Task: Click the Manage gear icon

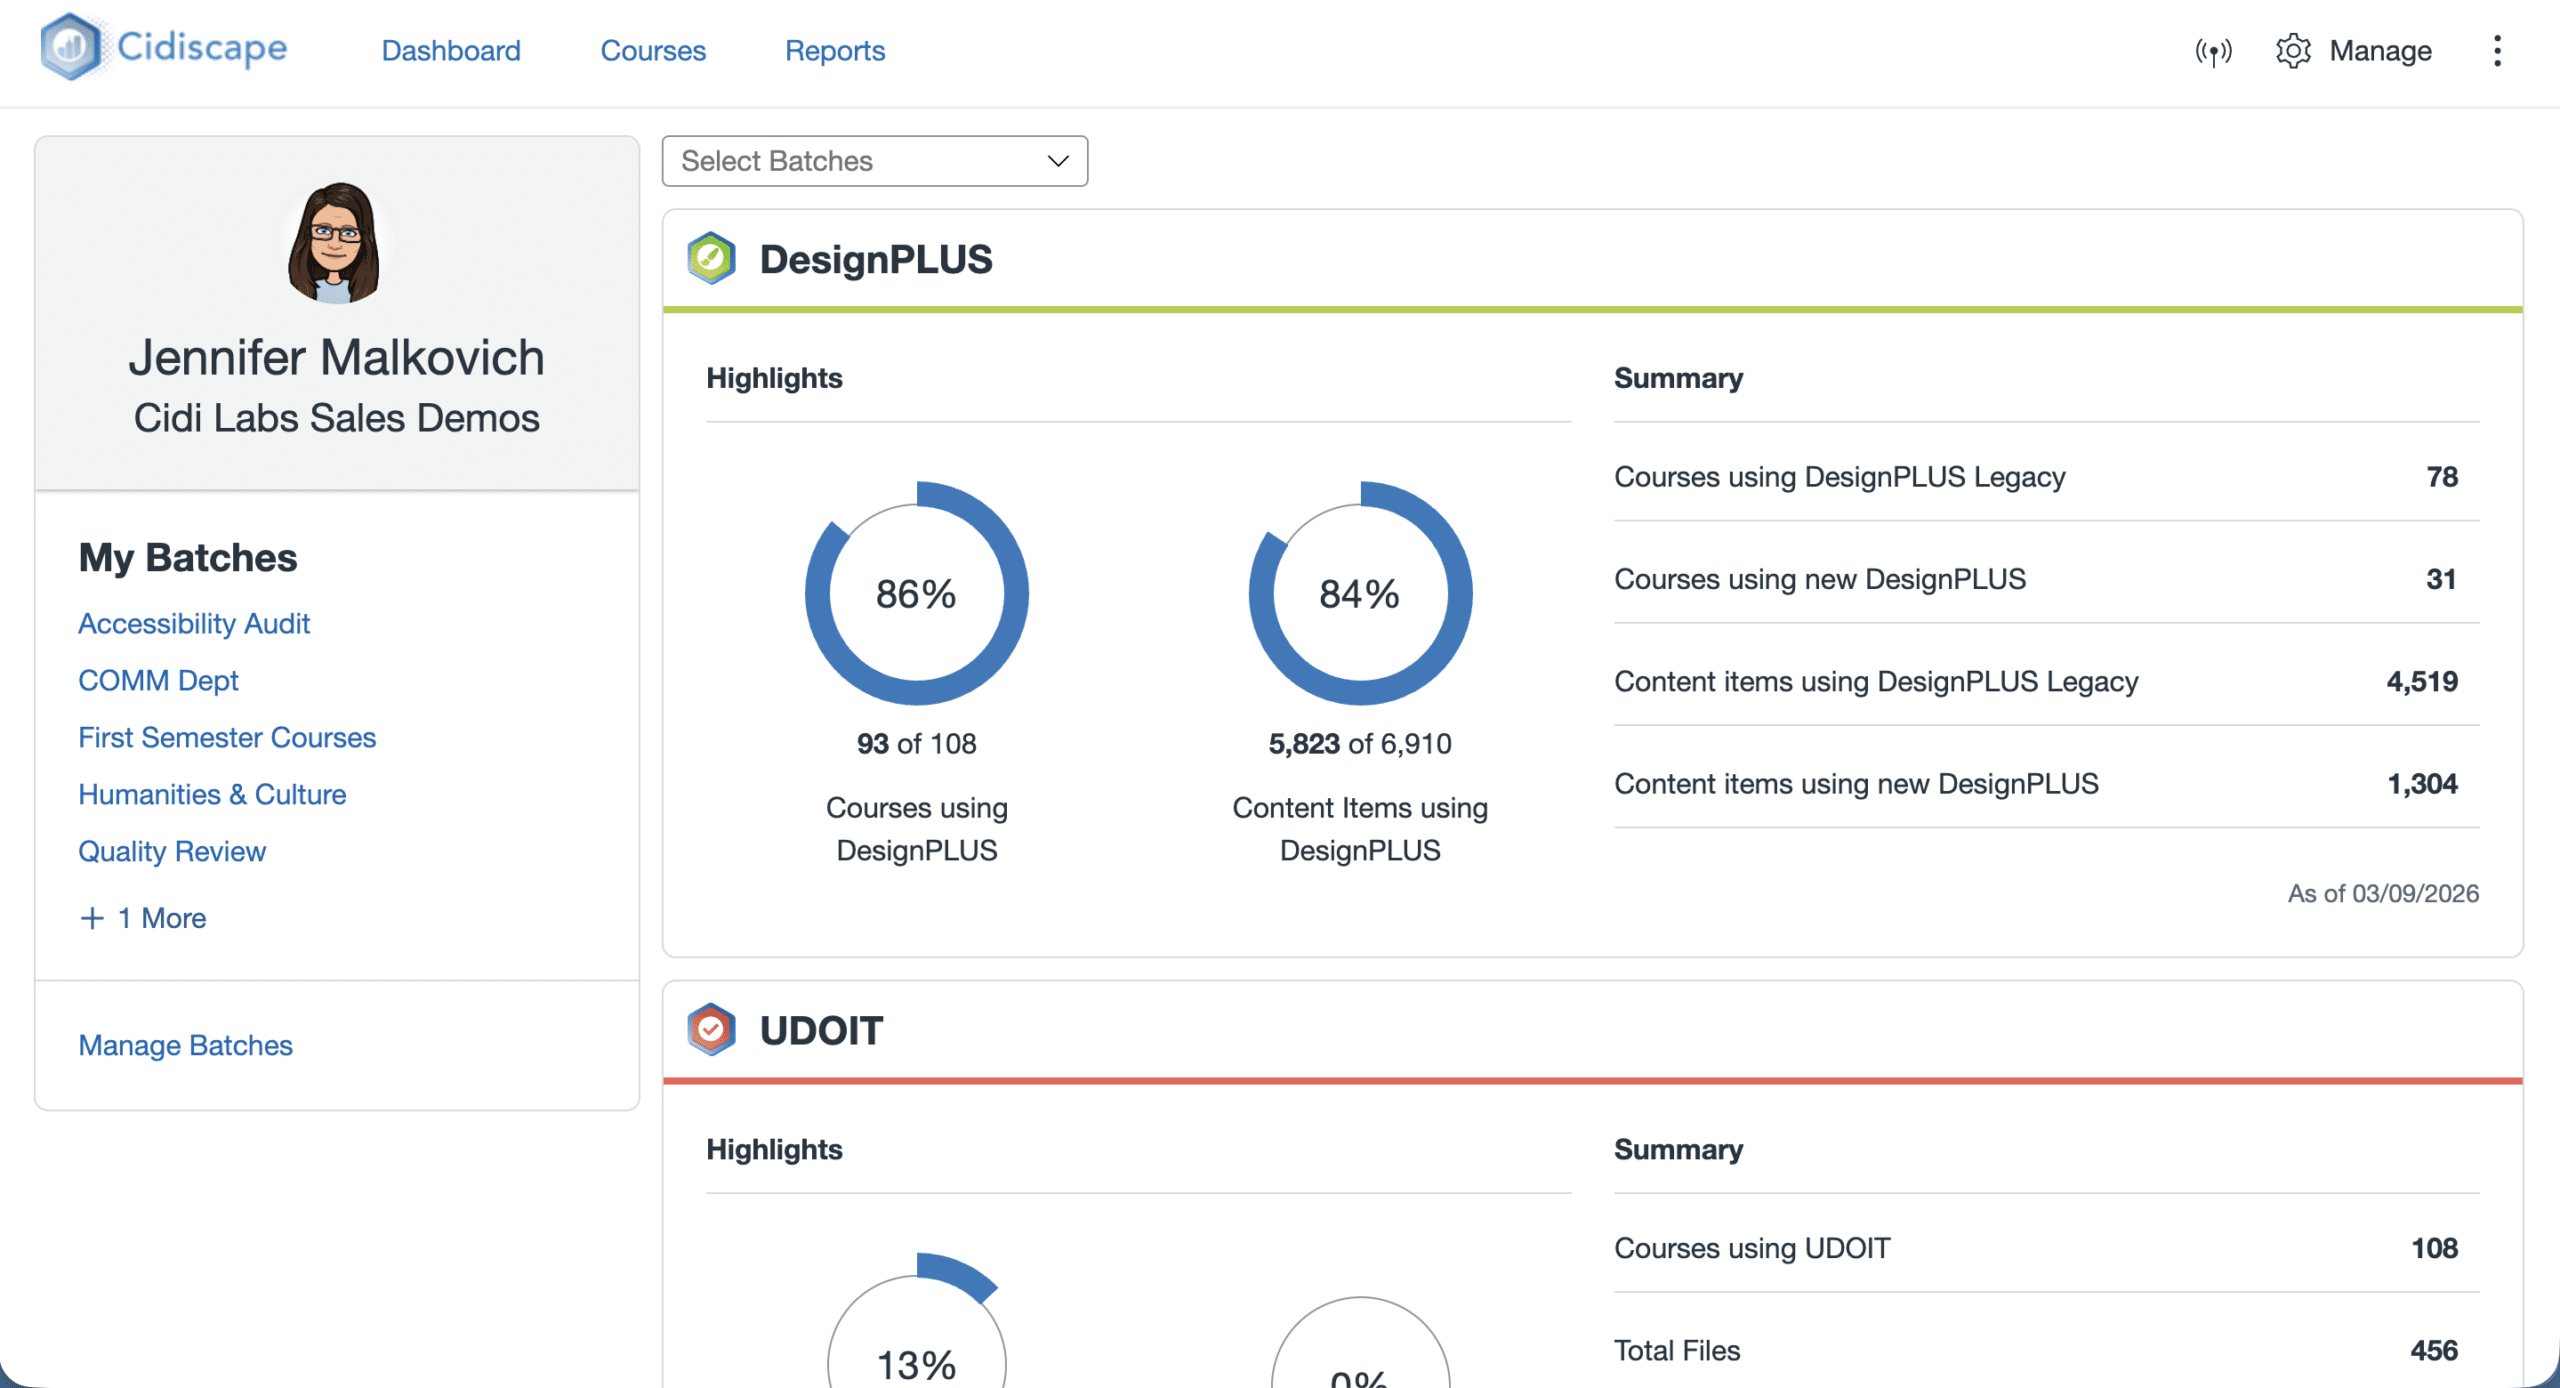Action: click(x=2293, y=51)
